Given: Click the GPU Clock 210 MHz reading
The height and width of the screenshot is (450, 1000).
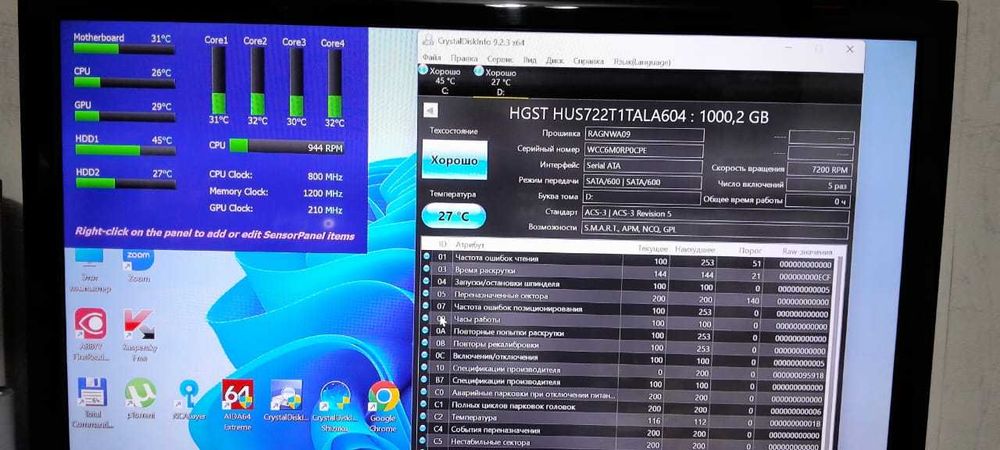Looking at the screenshot, I should [x=276, y=209].
